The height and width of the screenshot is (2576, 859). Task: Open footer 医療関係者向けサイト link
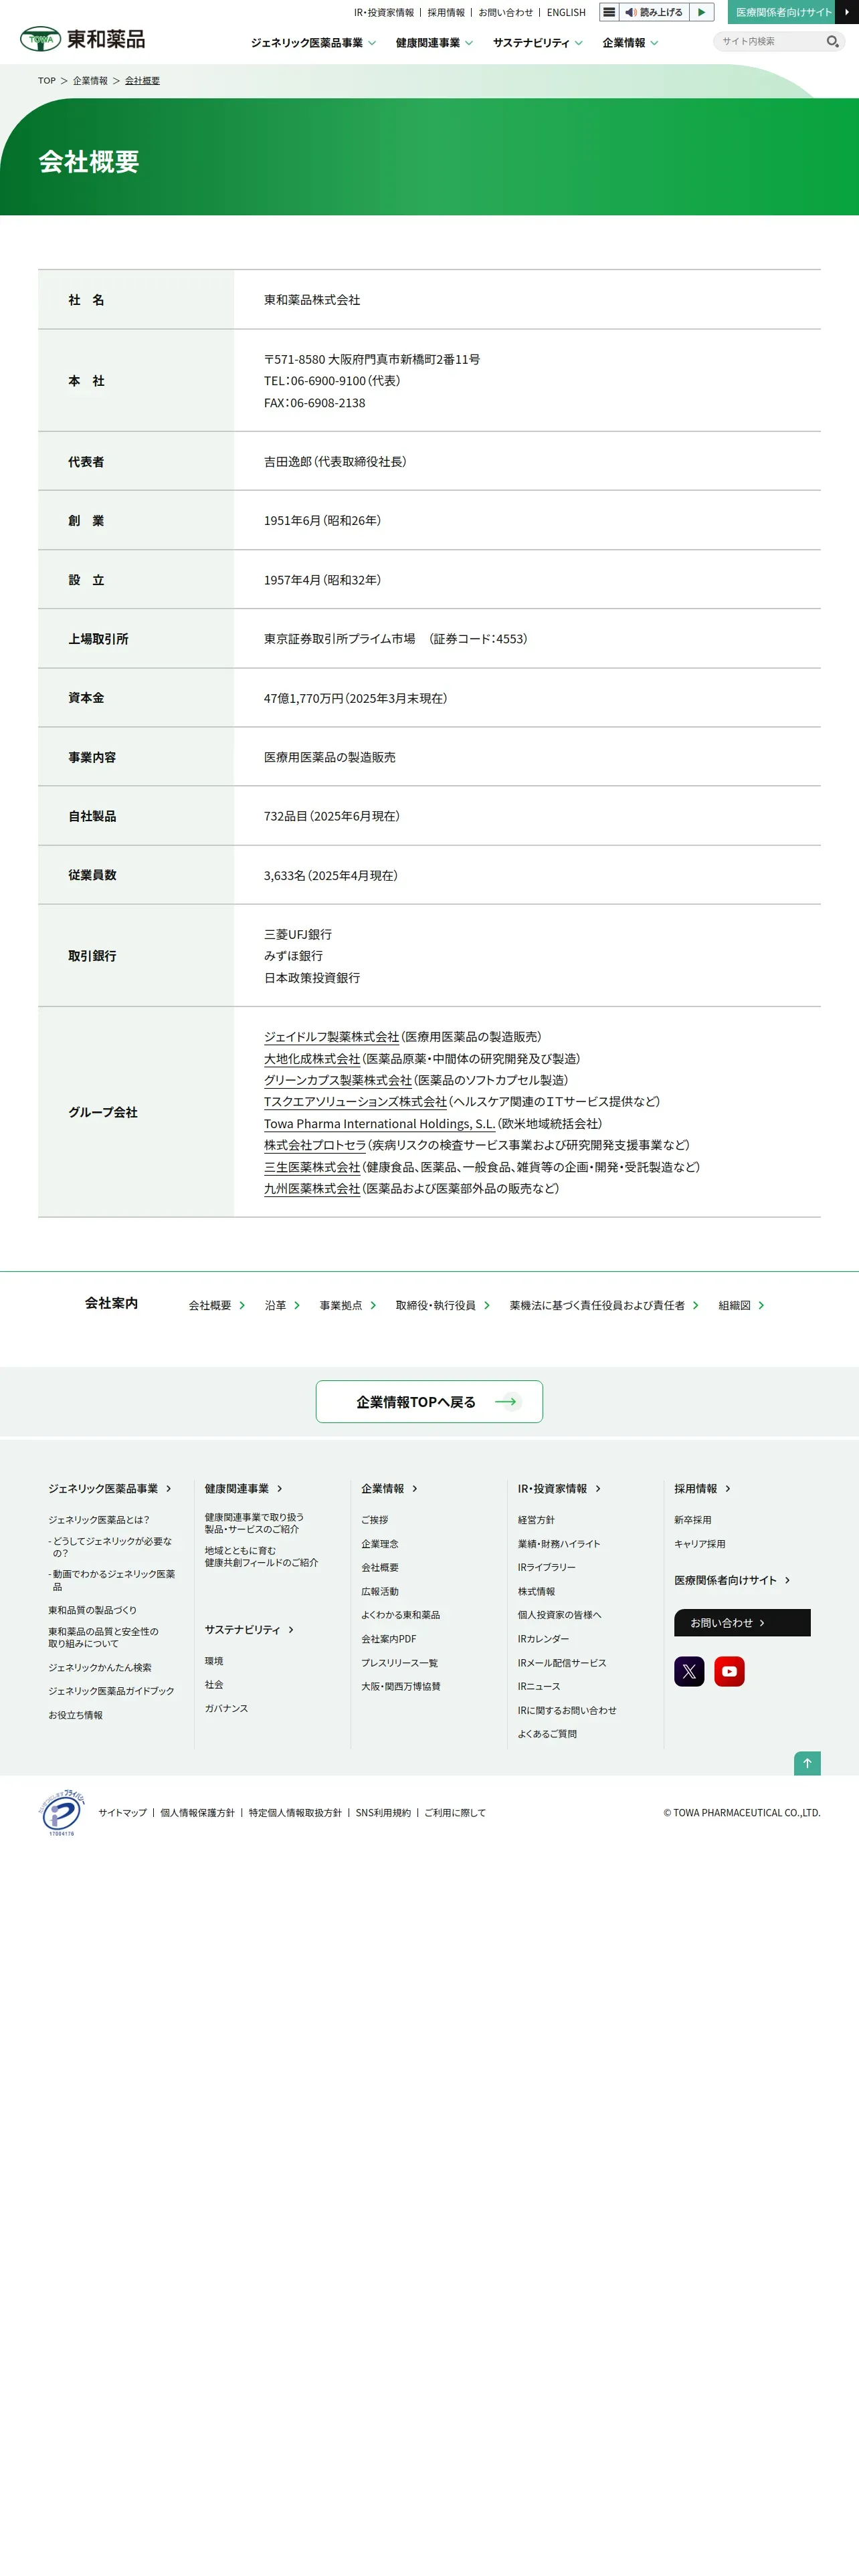[732, 1581]
